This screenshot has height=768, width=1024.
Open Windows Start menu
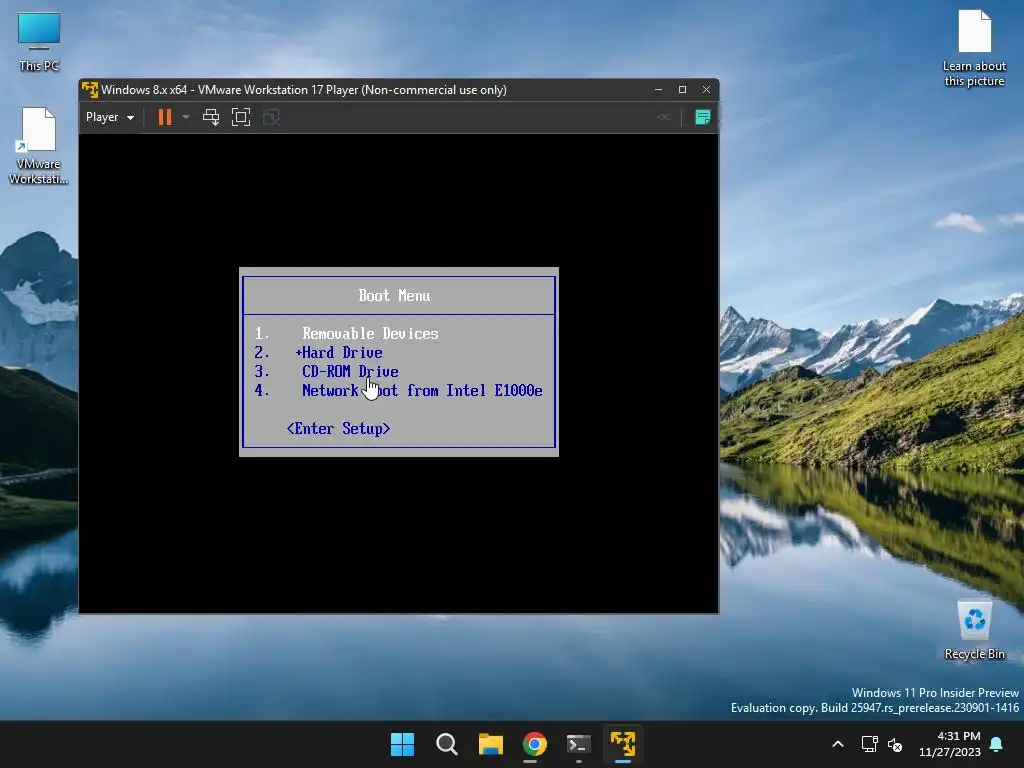click(402, 744)
